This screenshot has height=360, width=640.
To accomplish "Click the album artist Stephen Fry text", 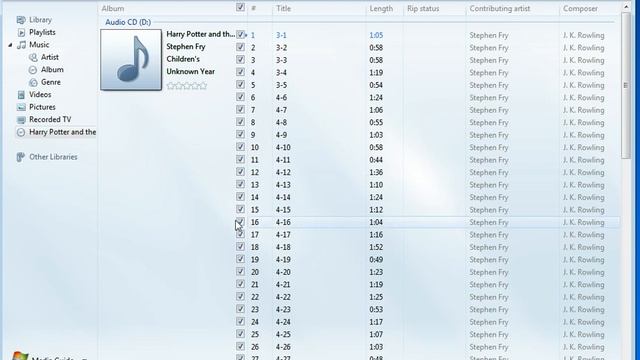I will (186, 47).
